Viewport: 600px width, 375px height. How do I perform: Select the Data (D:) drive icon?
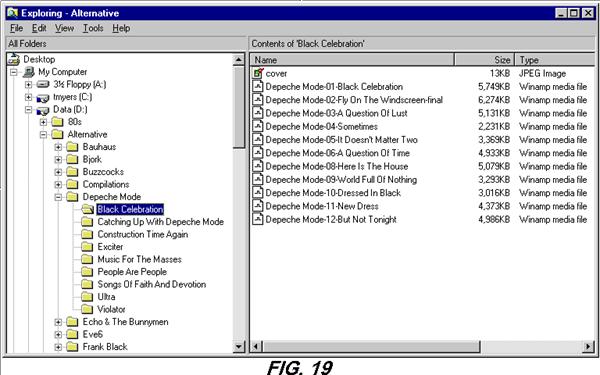43,110
